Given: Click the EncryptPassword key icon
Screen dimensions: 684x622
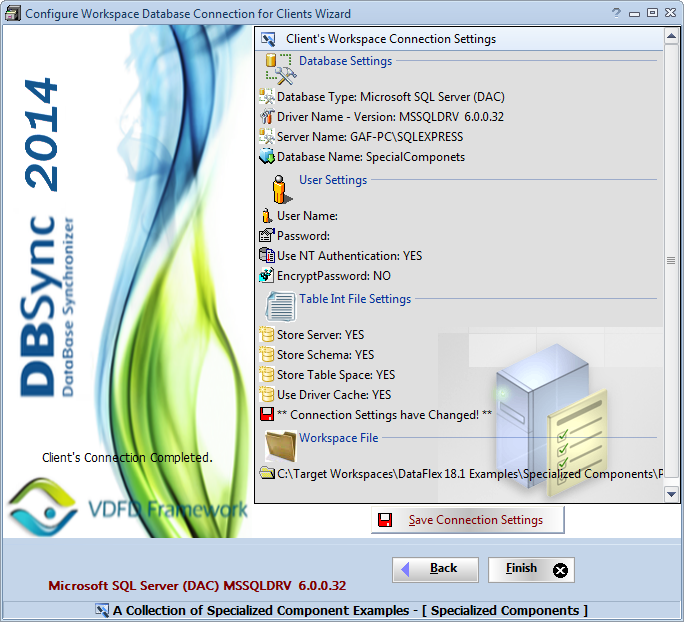Looking at the screenshot, I should point(266,275).
